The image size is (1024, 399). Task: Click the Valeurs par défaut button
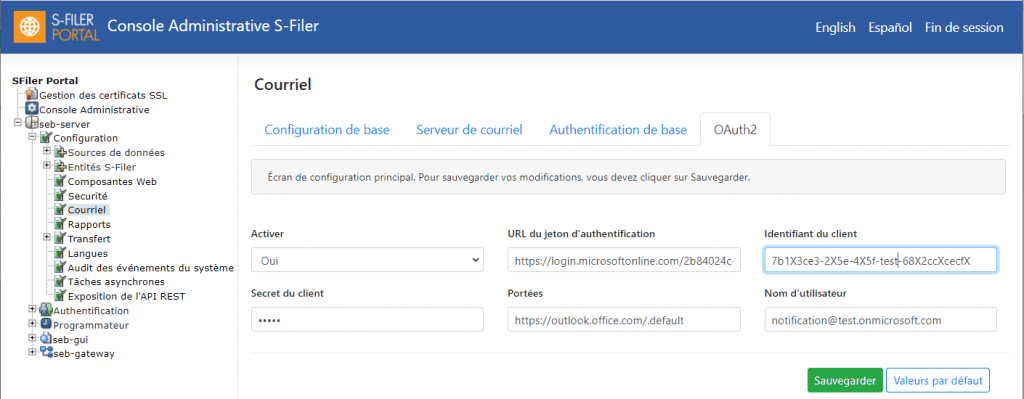pos(938,381)
